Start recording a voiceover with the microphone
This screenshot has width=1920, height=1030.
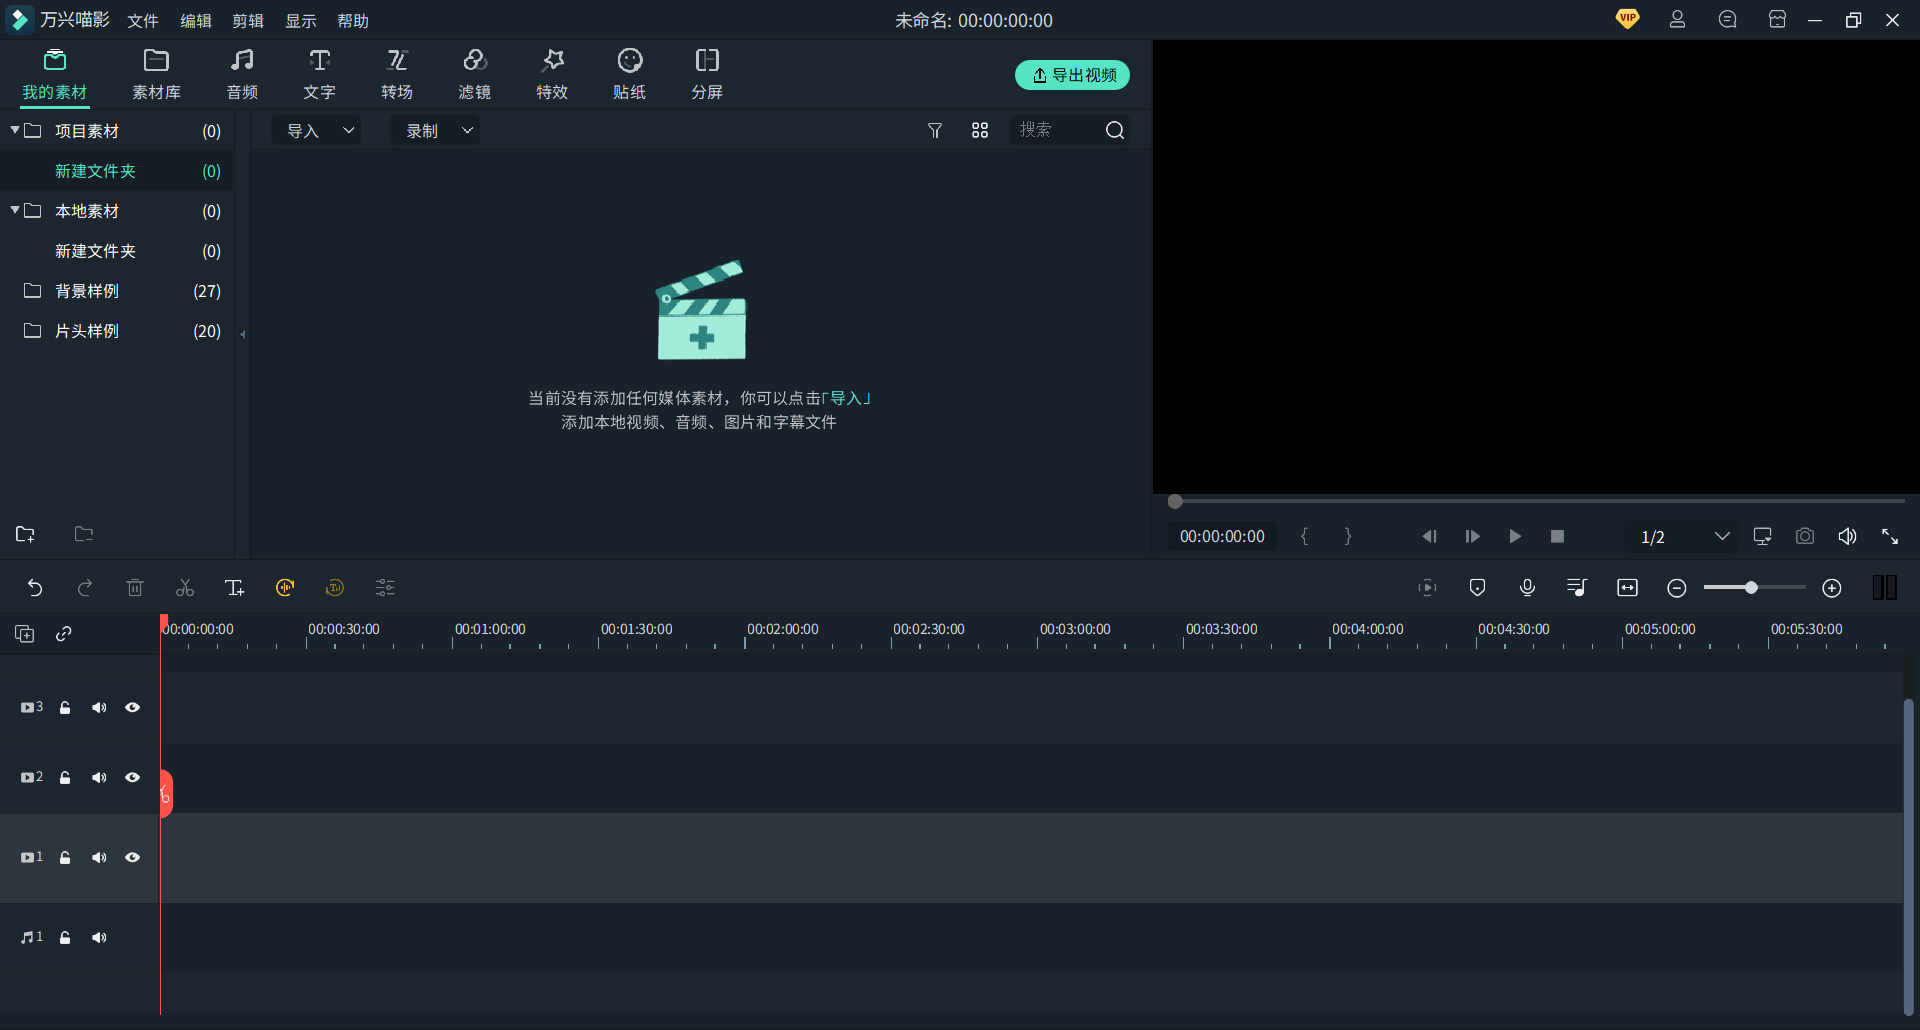pos(1527,587)
